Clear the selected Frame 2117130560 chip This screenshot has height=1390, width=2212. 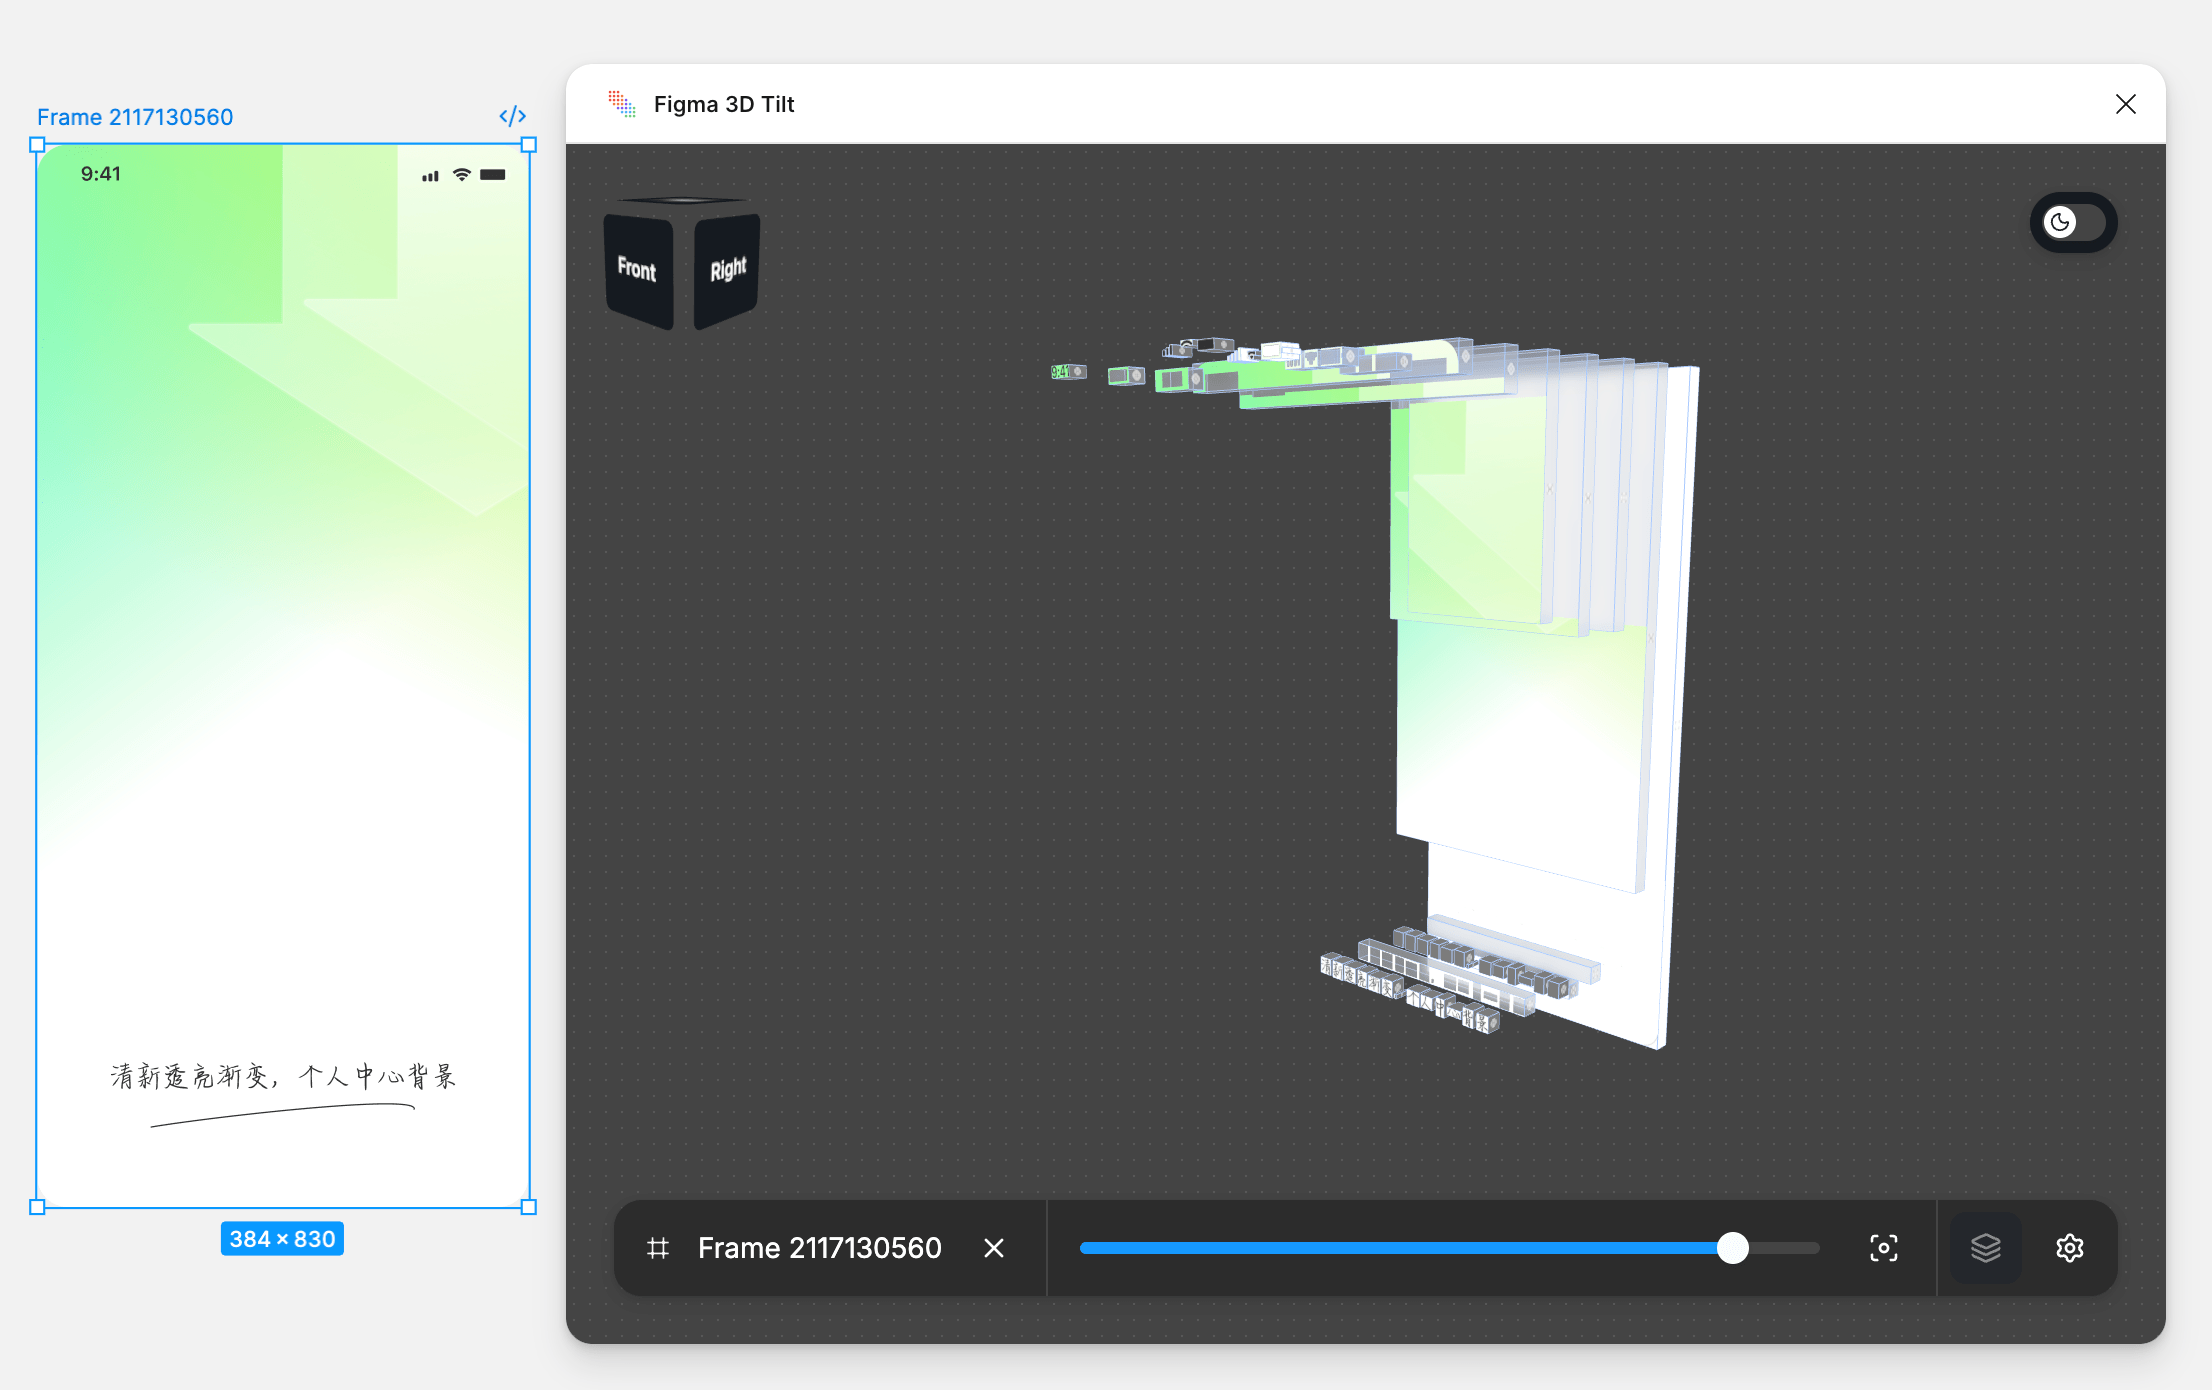click(x=993, y=1248)
